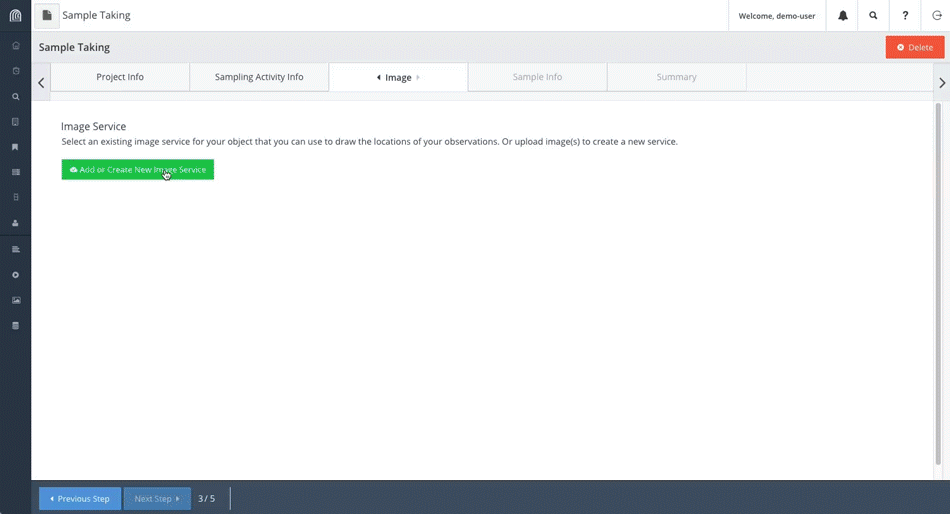
Task: Open the sidebar left-aligned lines icon
Action: [16, 249]
